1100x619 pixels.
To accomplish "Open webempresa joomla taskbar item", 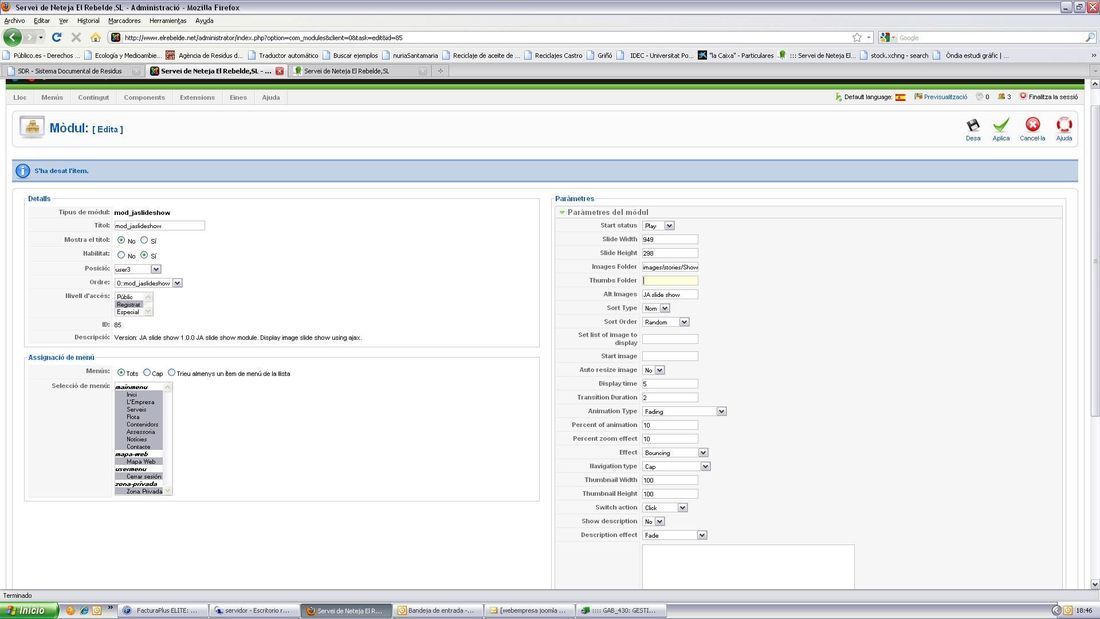I will (528, 611).
